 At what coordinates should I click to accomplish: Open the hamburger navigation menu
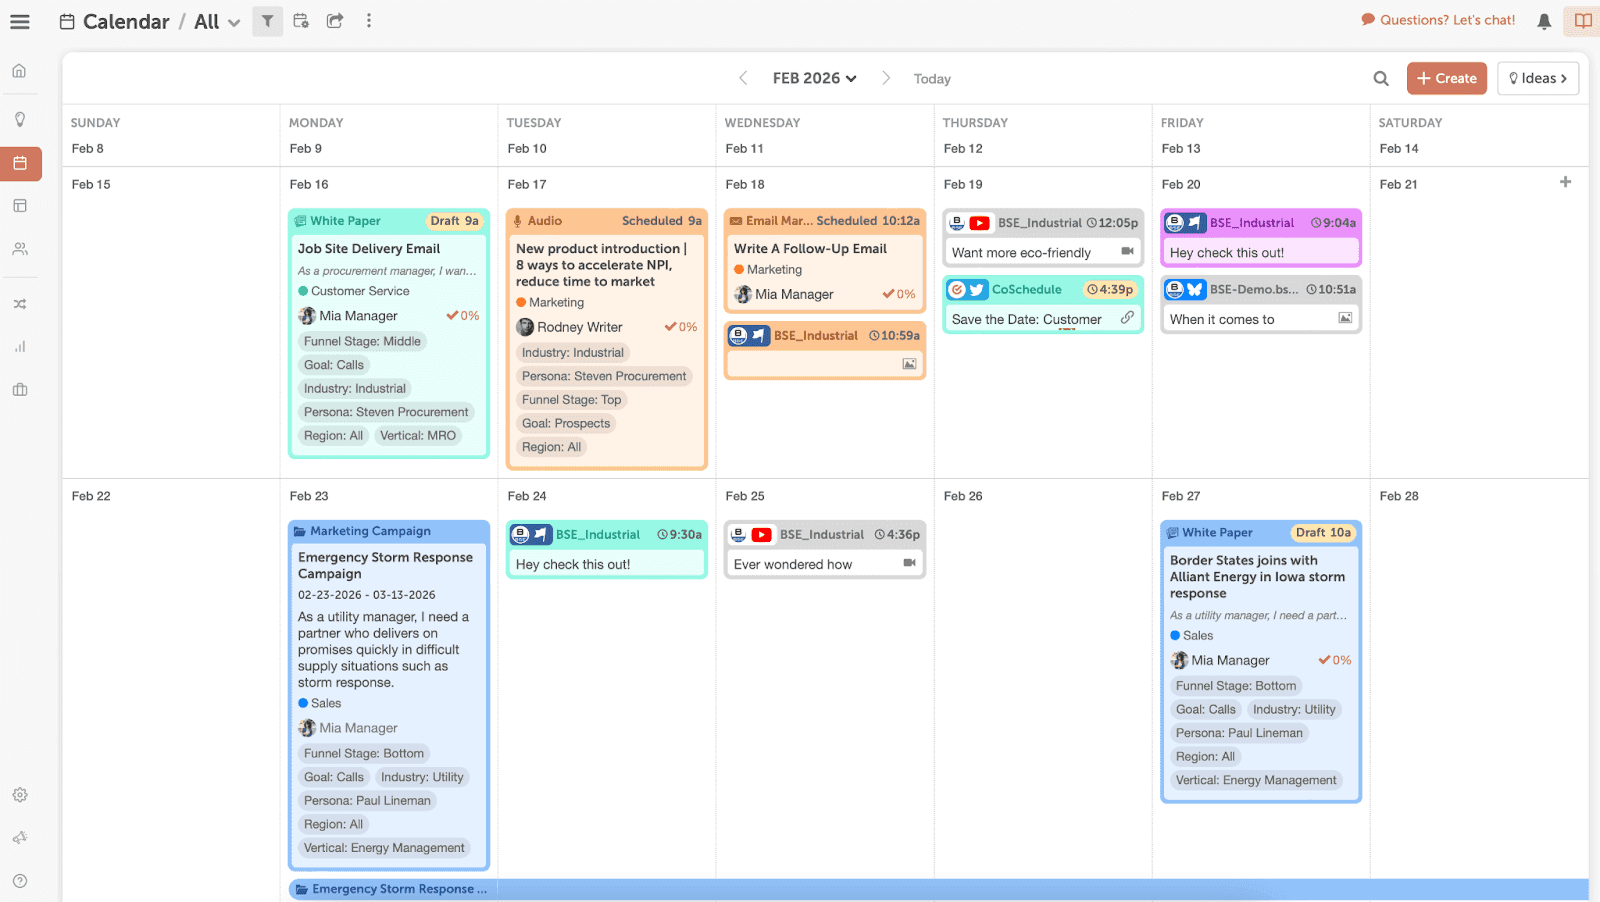coord(20,21)
